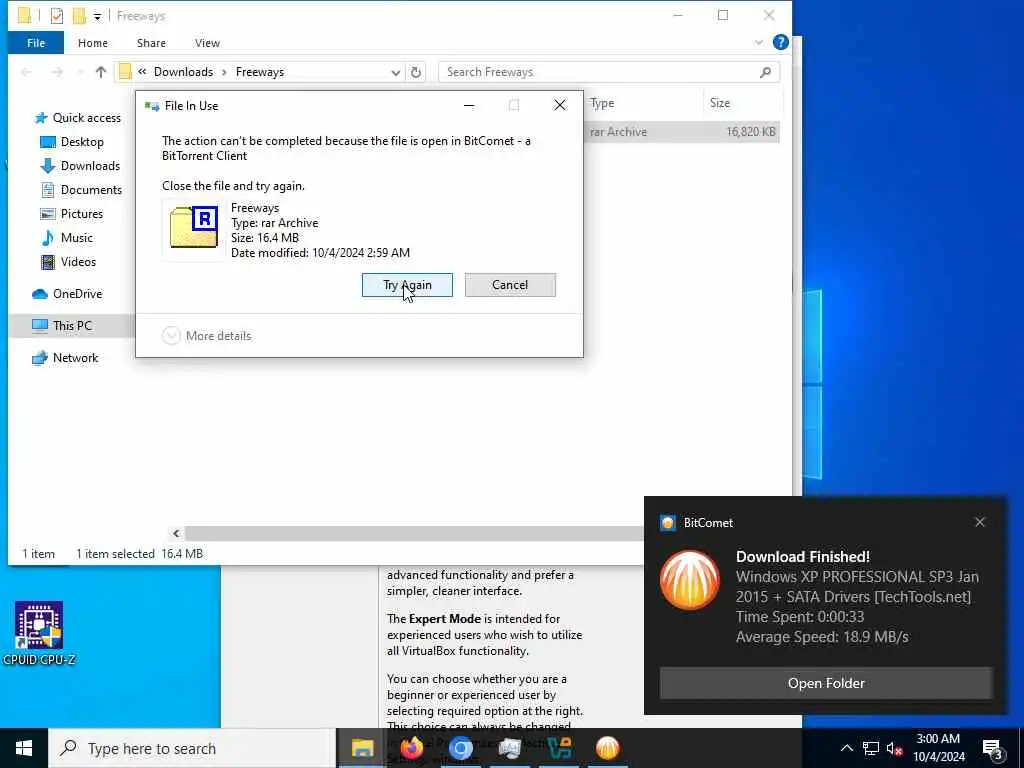The image size is (1024, 768).
Task: Open OneDrive in navigation pane
Action: [x=67, y=294]
